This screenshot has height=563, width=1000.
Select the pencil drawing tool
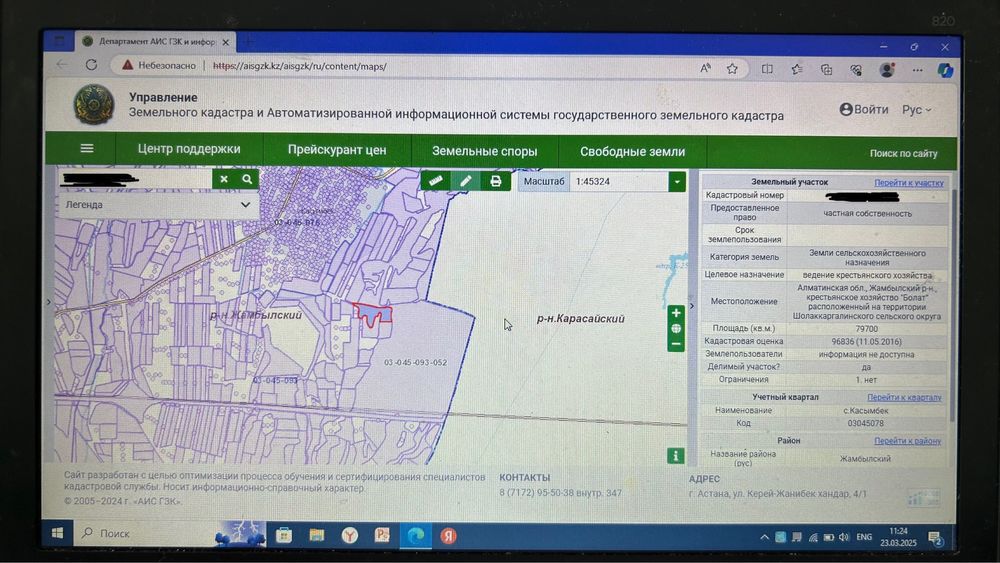(466, 181)
